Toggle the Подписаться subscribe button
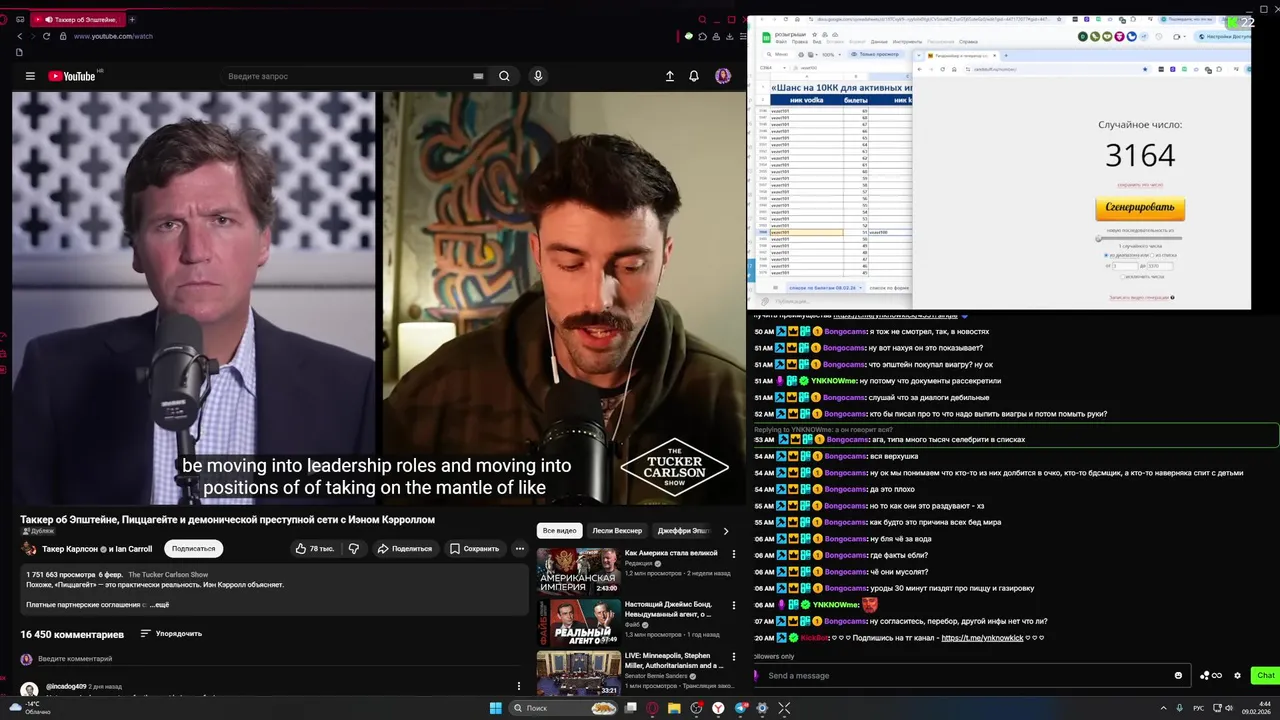This screenshot has width=1280, height=720. 193,548
